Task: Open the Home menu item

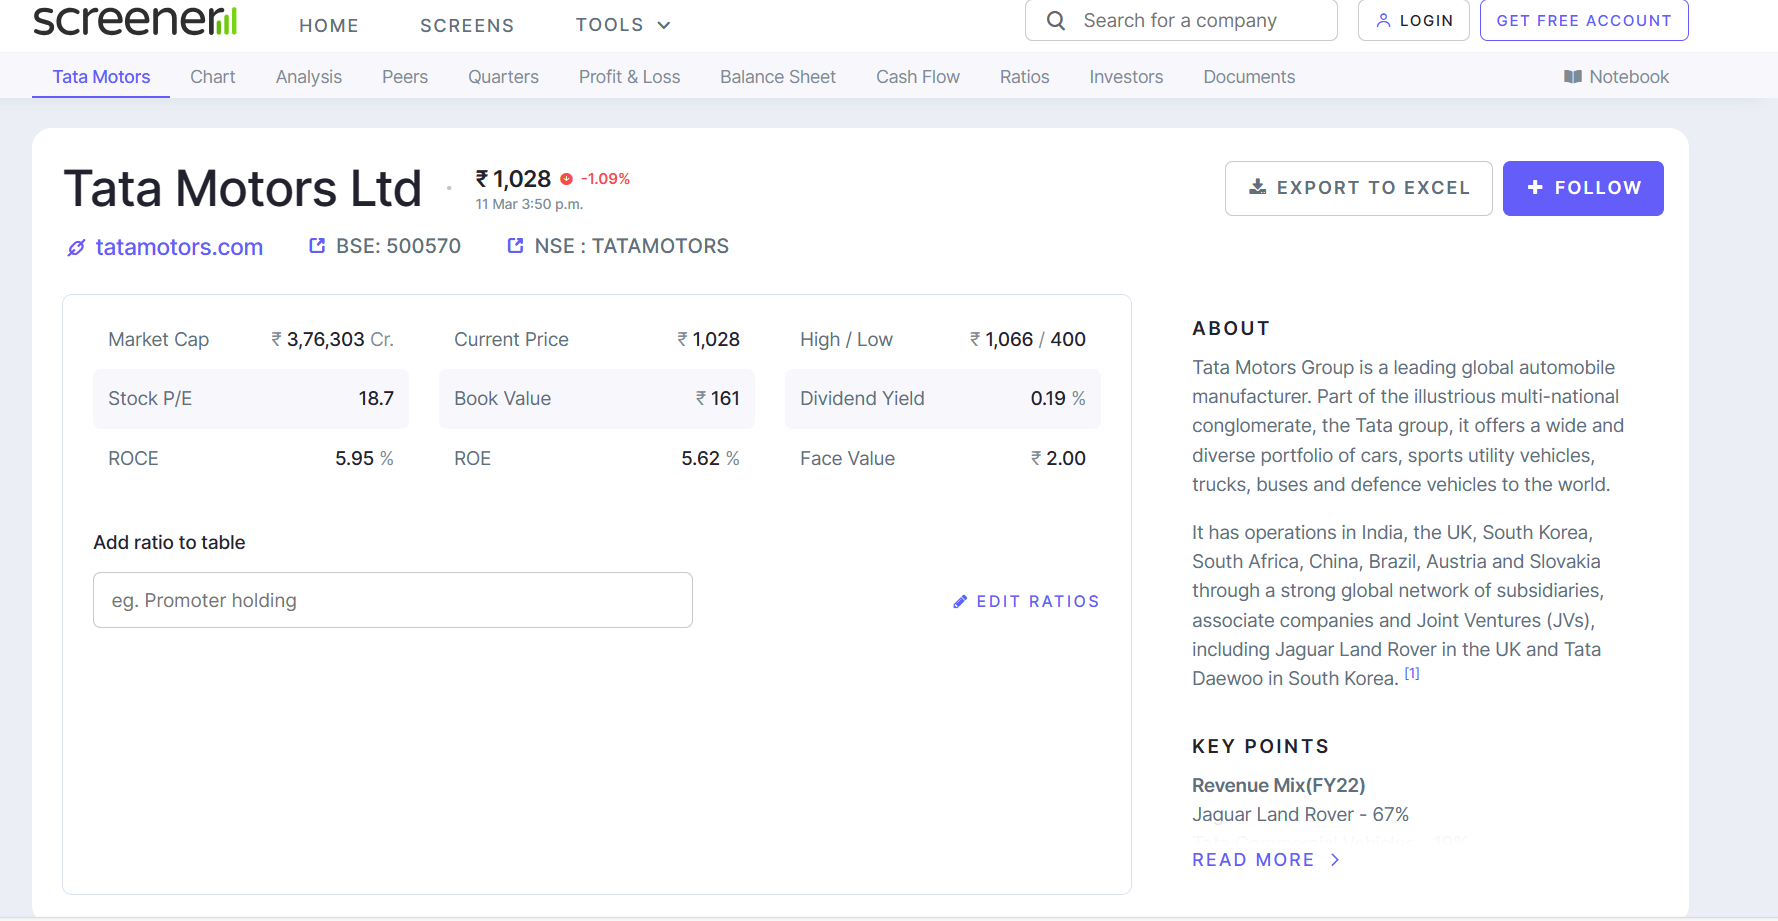Action: pos(329,25)
